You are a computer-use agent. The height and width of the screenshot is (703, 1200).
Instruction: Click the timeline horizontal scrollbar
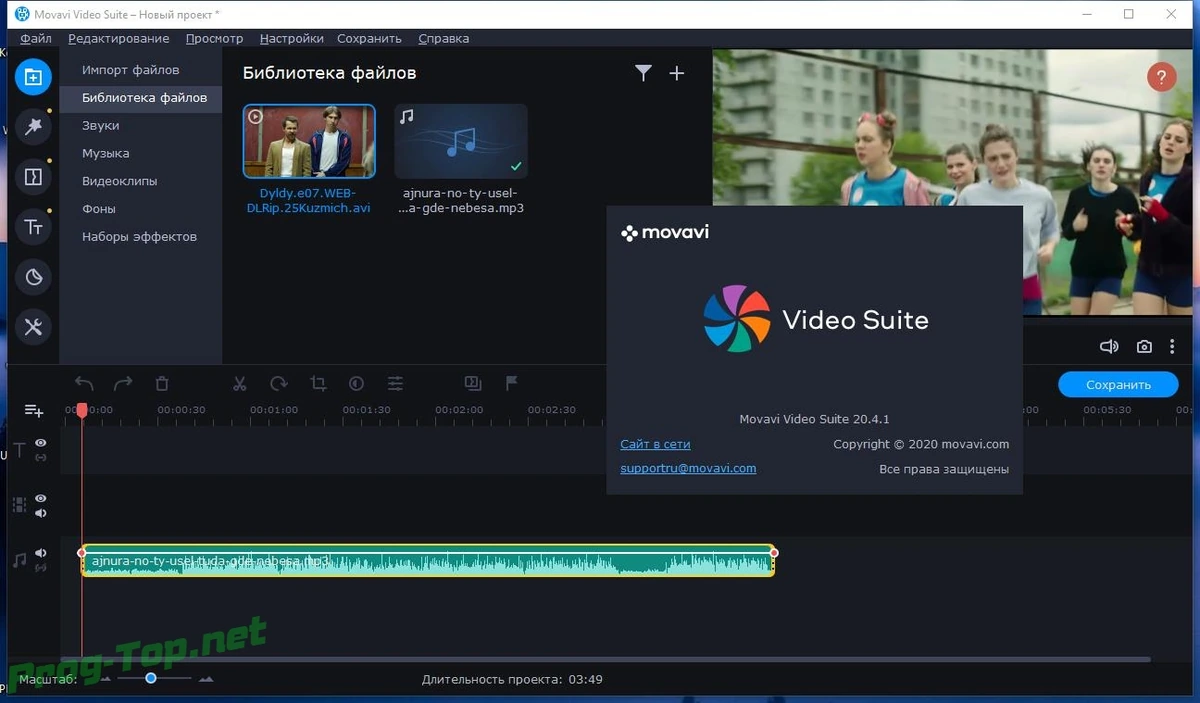coord(605,659)
